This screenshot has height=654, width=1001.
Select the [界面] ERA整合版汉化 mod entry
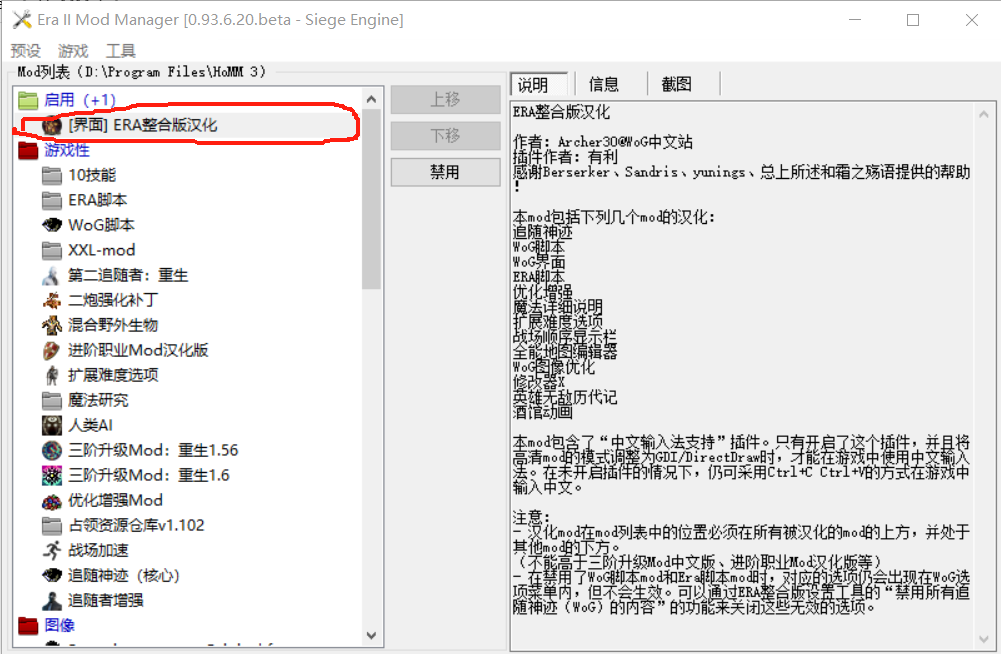click(x=143, y=125)
